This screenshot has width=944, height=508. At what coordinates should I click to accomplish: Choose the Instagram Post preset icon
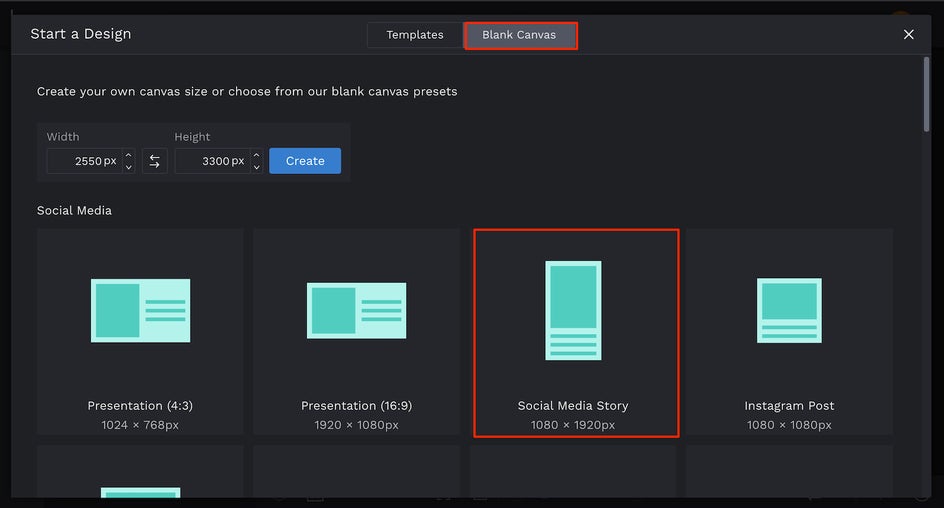(789, 311)
